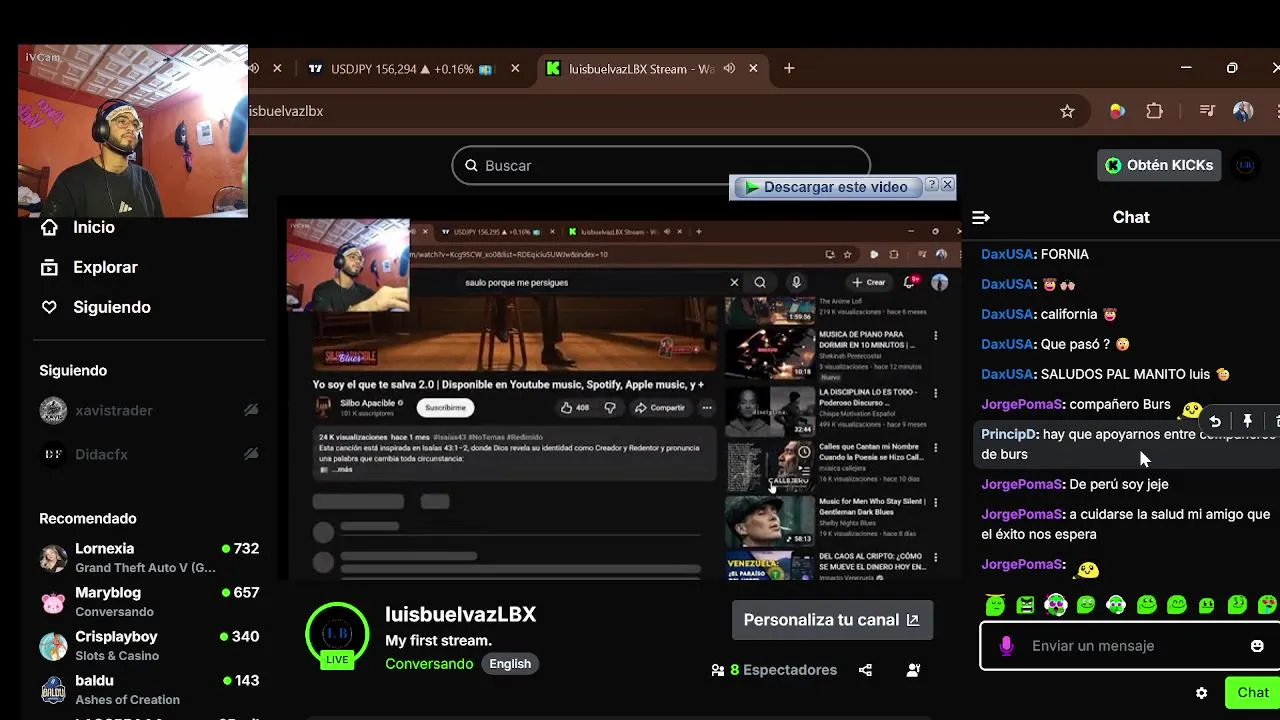1280x720 pixels.
Task: Open luisbuelvazLBX LIVE channel avatar
Action: pos(337,634)
